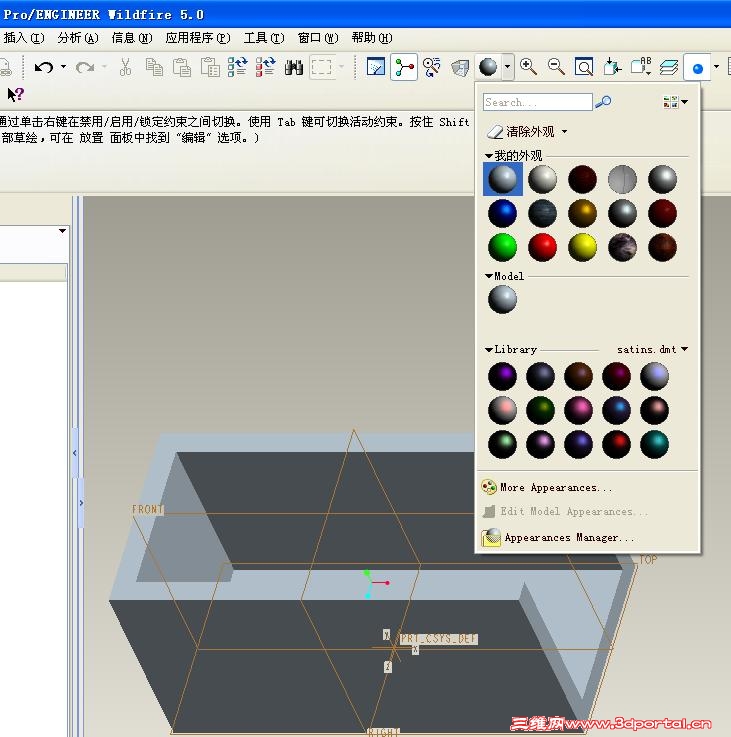Click the appearance search magnifier icon

tap(603, 102)
